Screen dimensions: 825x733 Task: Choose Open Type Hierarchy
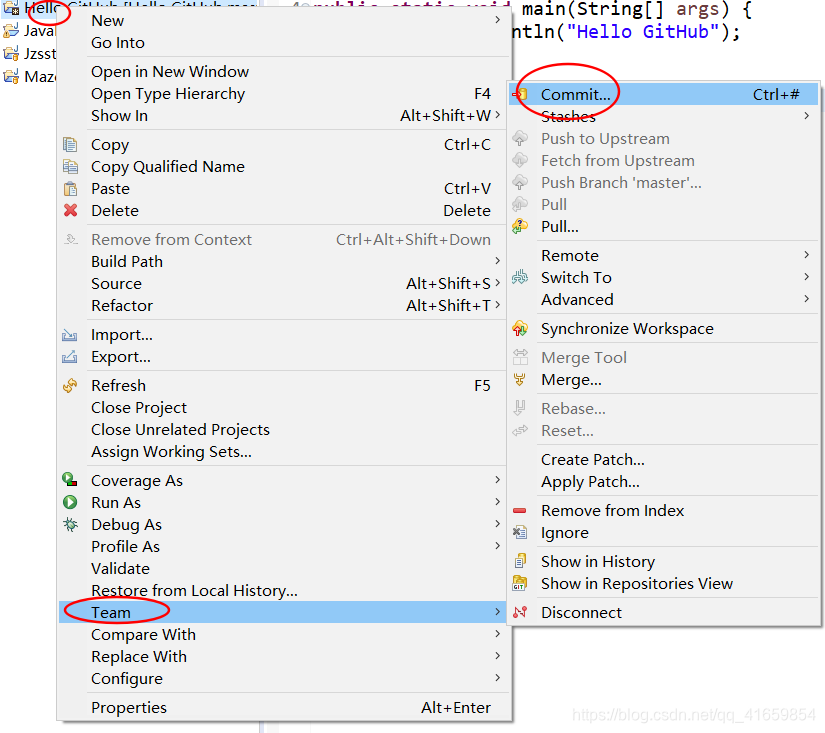tap(282, 94)
